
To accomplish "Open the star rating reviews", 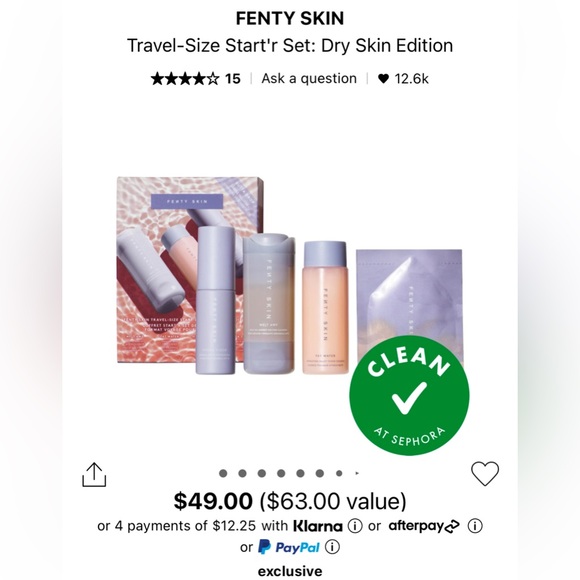I will tap(185, 79).
